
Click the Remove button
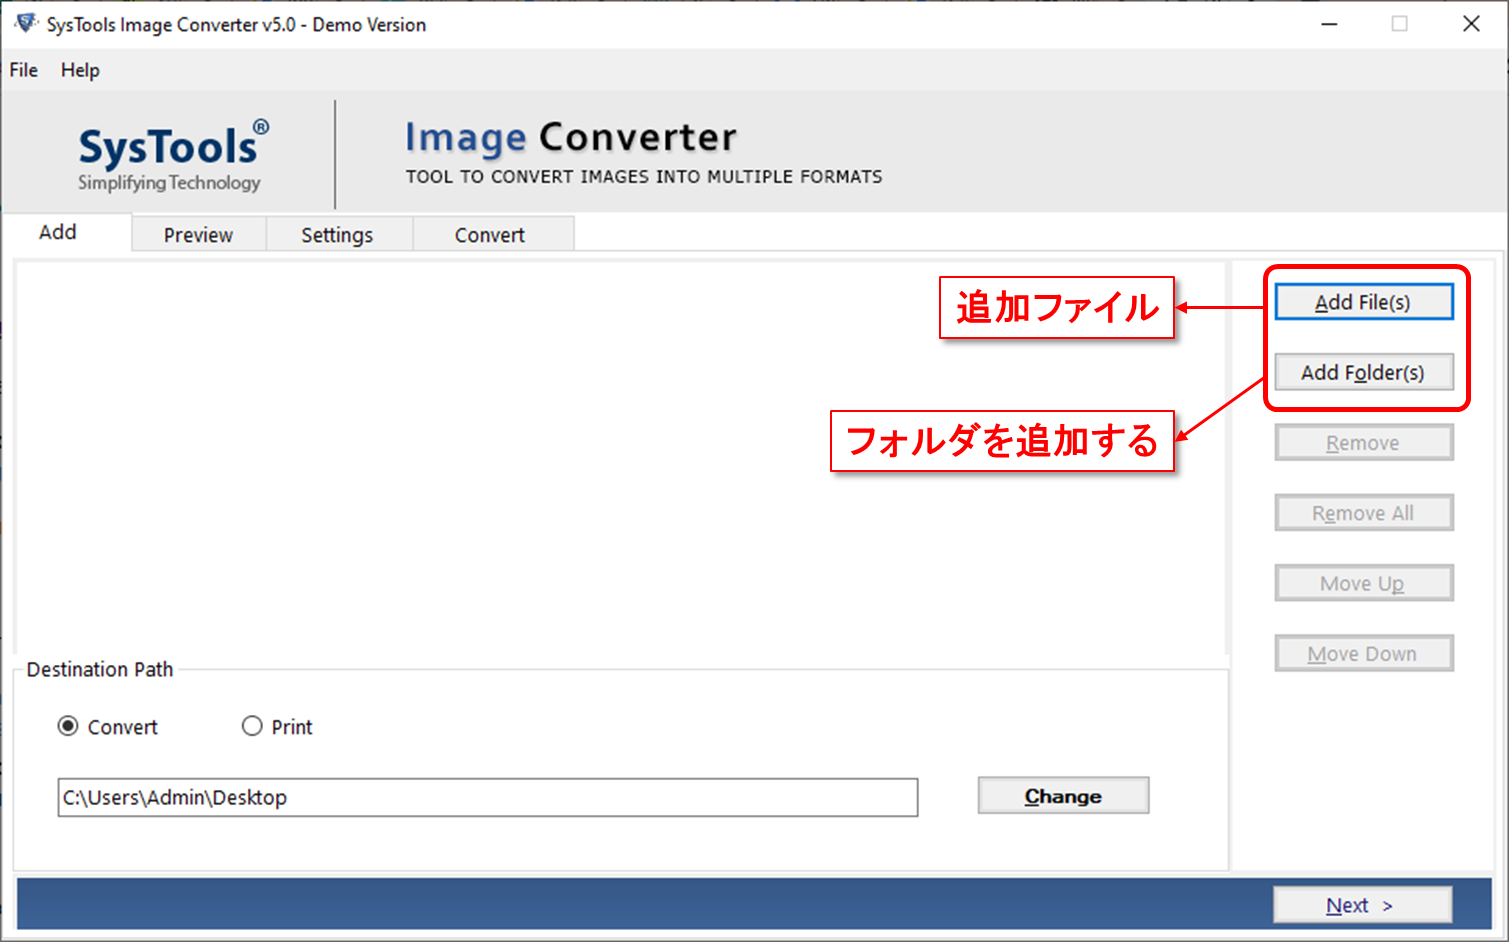(1363, 442)
